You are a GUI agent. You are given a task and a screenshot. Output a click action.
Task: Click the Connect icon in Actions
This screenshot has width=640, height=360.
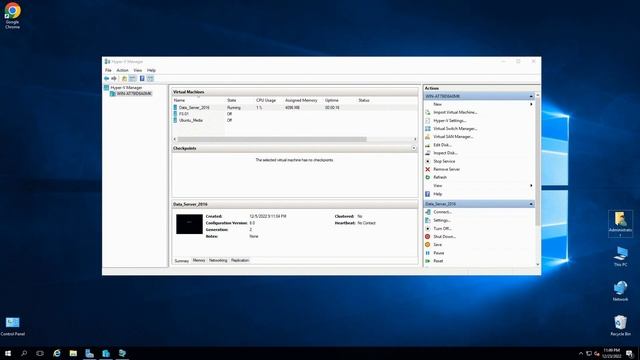428,212
